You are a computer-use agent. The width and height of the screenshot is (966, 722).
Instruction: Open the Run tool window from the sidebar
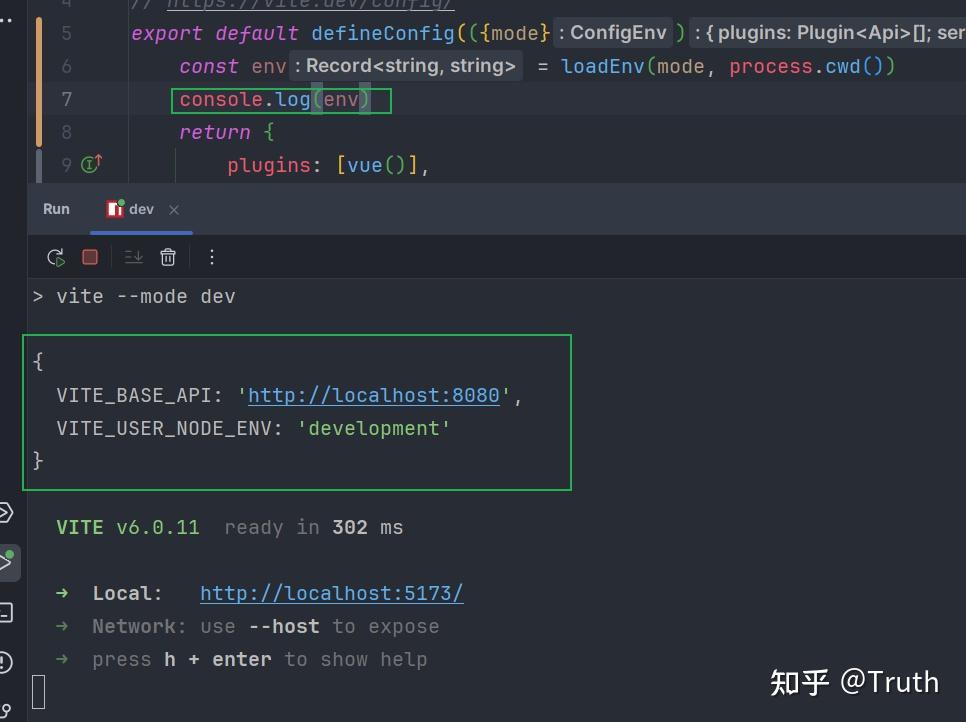[10, 561]
